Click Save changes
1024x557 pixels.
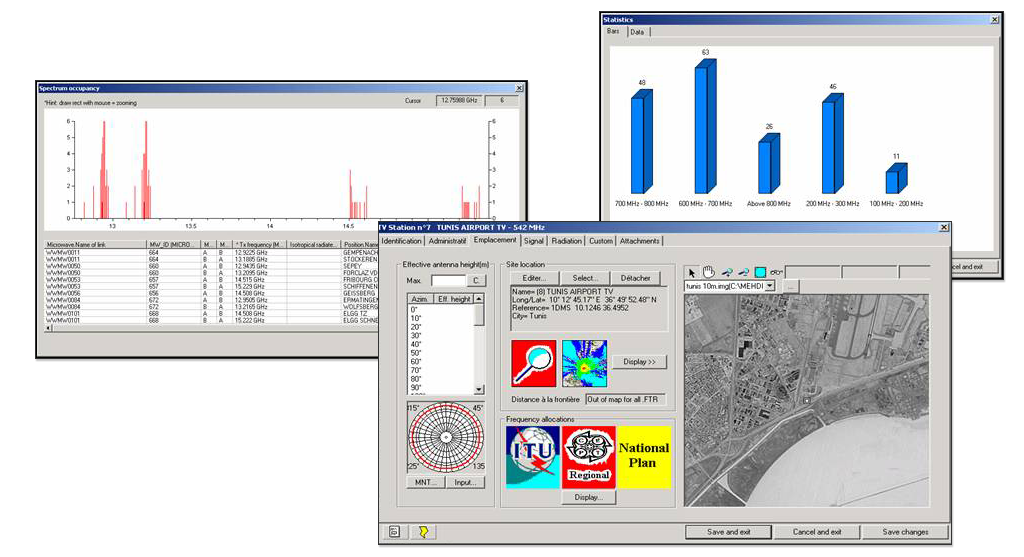[905, 532]
